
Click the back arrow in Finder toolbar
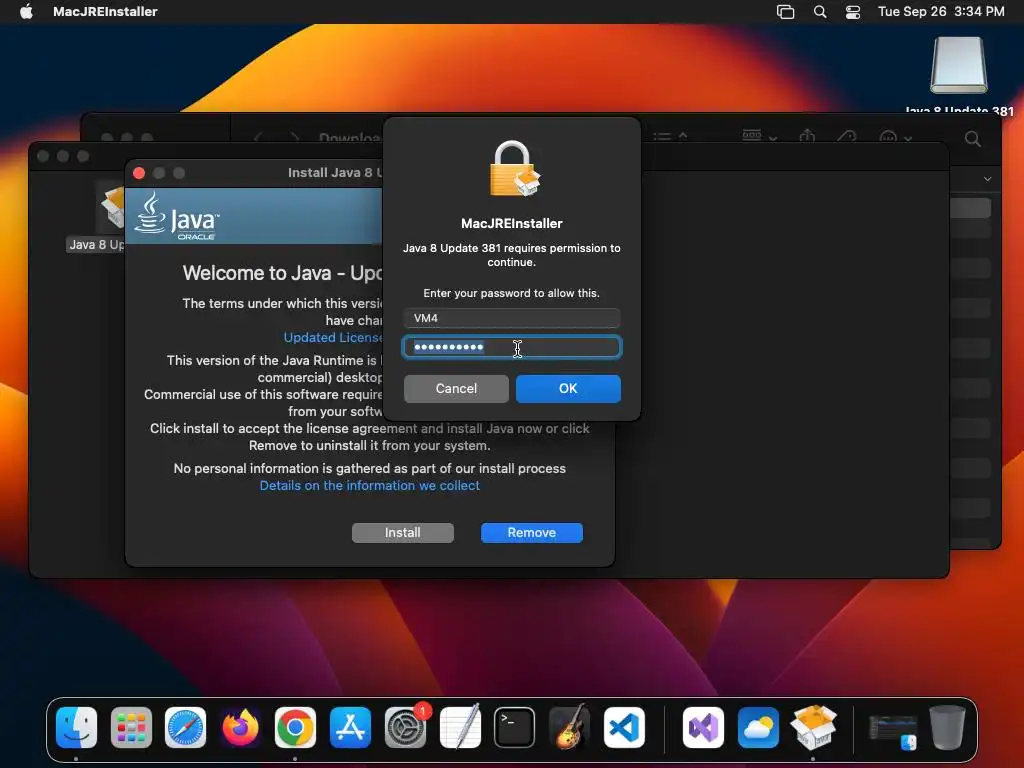259,138
